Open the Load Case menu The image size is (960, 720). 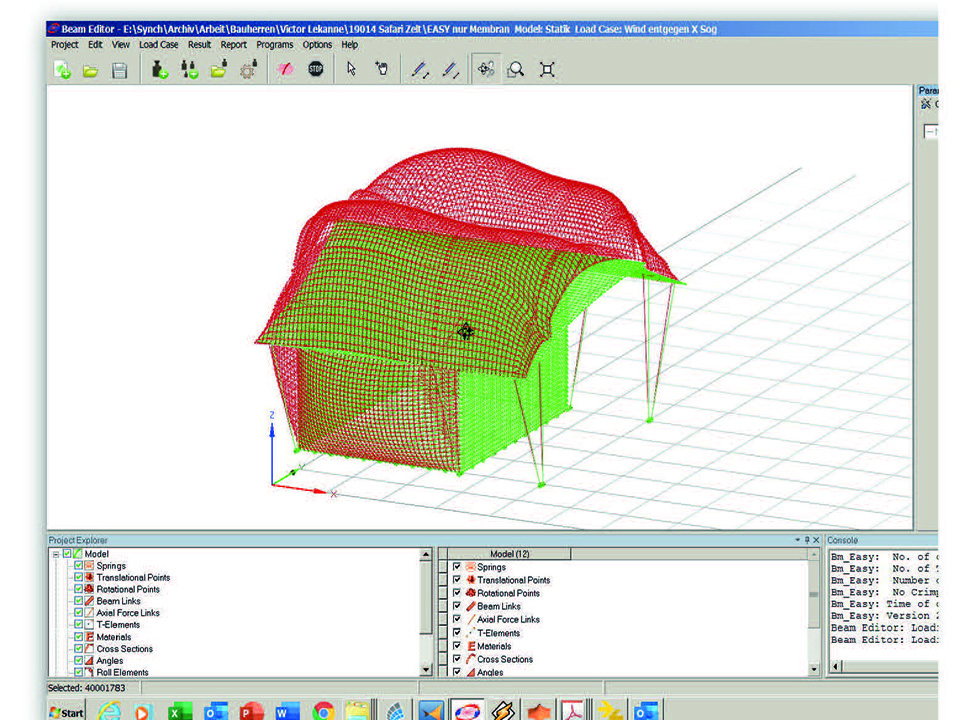(x=158, y=45)
